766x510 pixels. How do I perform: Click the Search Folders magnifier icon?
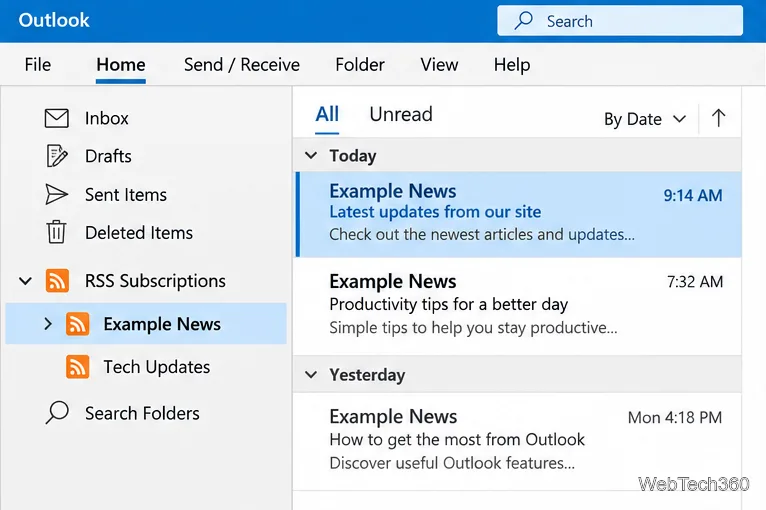tap(57, 413)
